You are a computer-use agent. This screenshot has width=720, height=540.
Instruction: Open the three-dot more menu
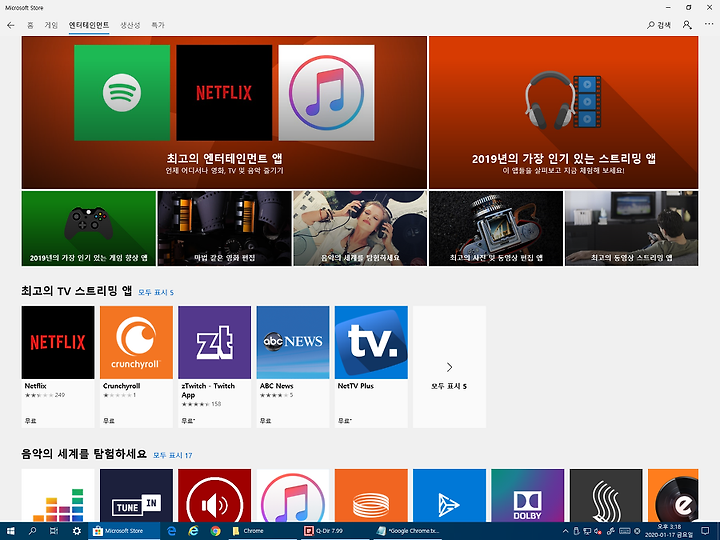709,25
